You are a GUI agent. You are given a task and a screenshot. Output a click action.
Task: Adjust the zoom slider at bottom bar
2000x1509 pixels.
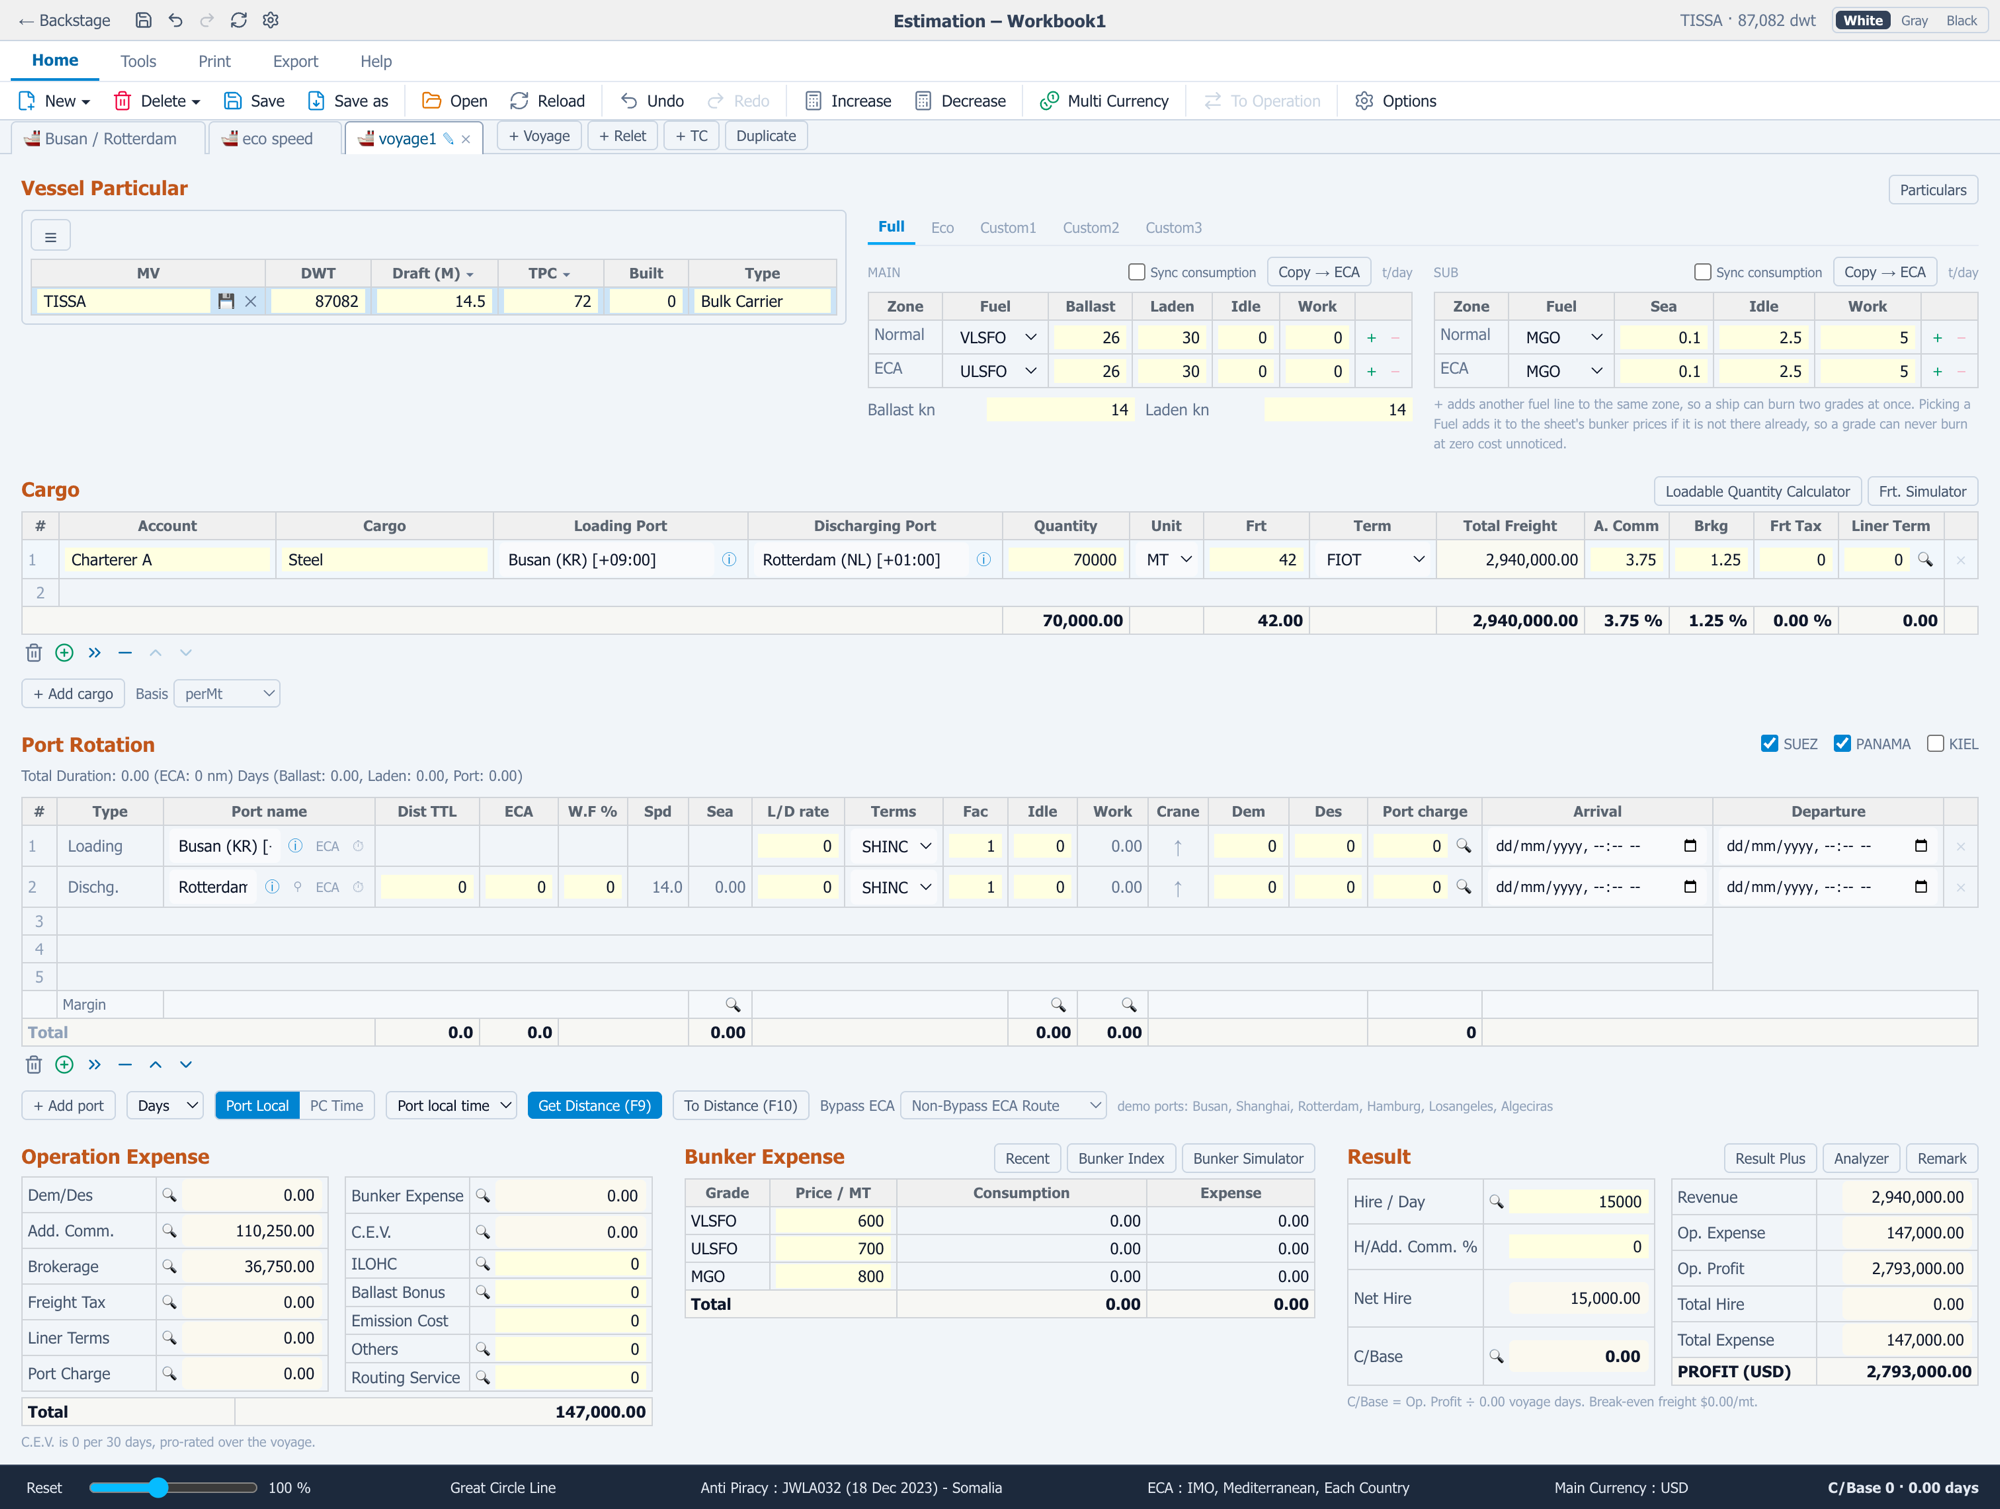(158, 1488)
